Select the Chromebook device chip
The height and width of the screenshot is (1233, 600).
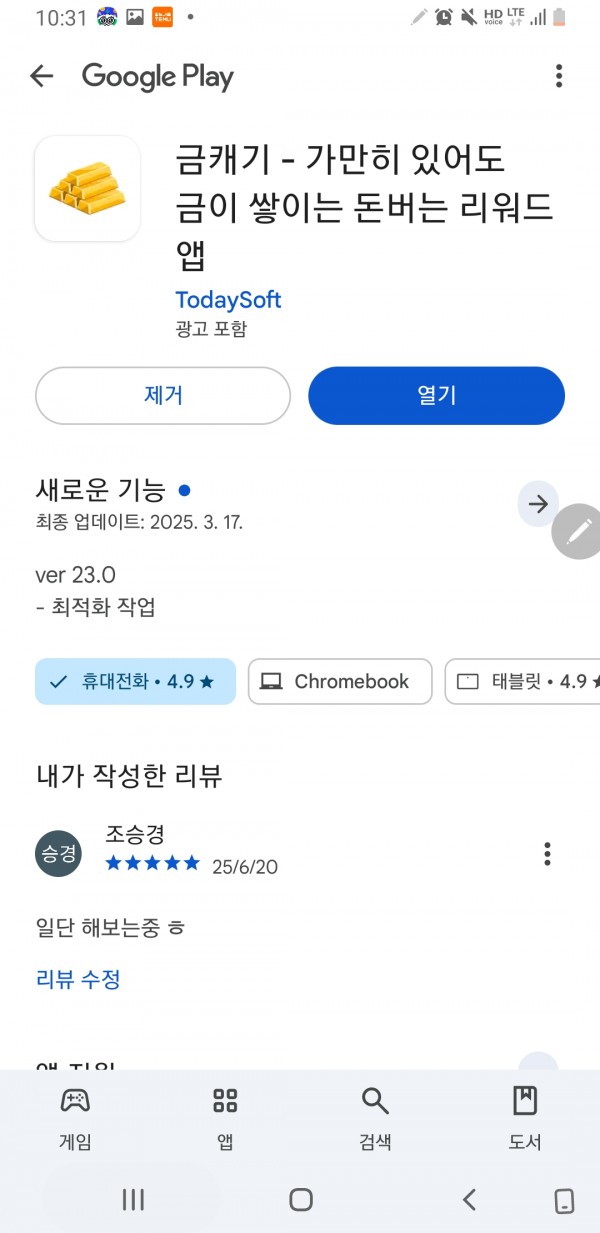340,681
